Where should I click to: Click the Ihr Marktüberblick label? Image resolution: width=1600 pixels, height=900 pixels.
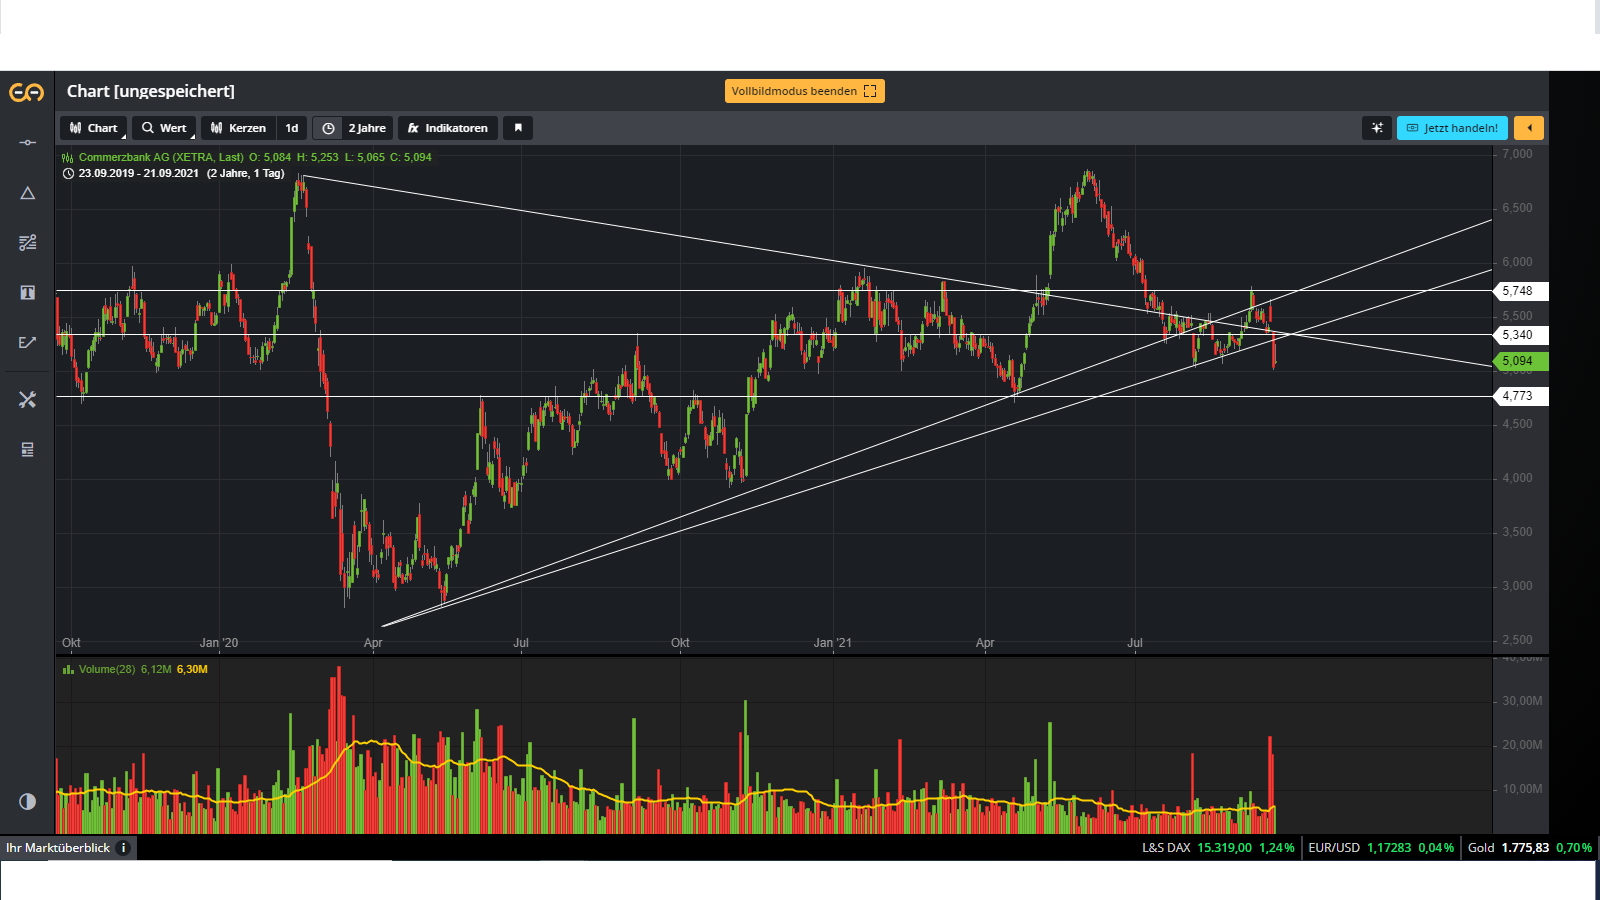(x=58, y=848)
